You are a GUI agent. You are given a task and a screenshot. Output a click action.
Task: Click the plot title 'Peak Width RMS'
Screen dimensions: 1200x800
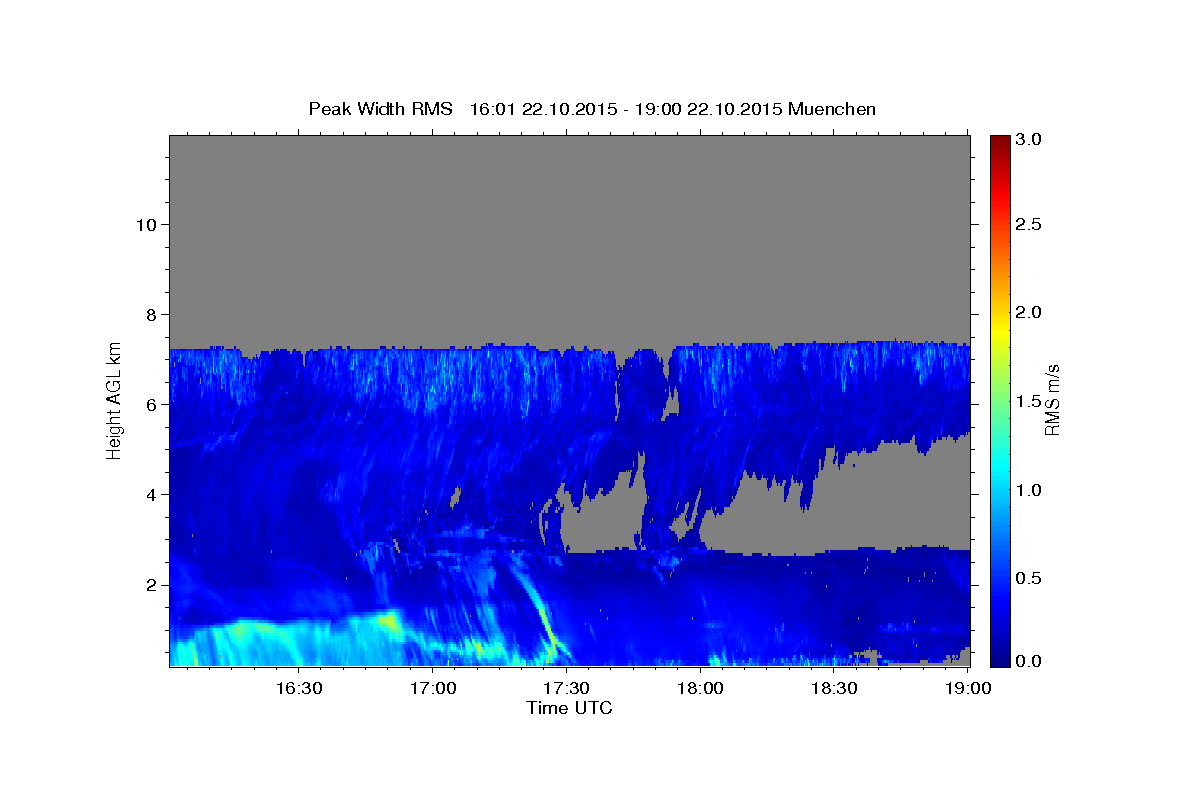pyautogui.click(x=381, y=109)
